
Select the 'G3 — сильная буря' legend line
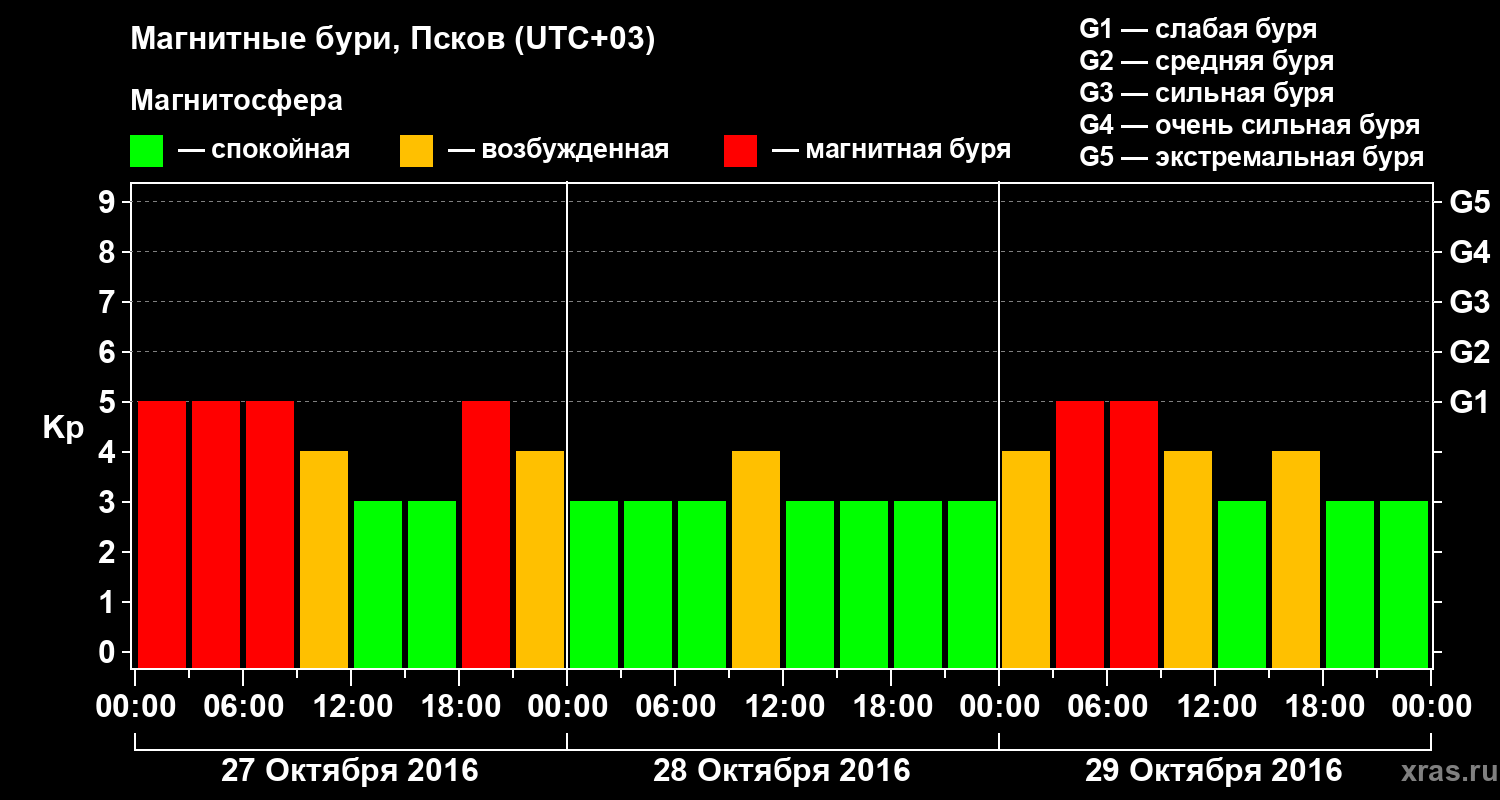point(1206,93)
